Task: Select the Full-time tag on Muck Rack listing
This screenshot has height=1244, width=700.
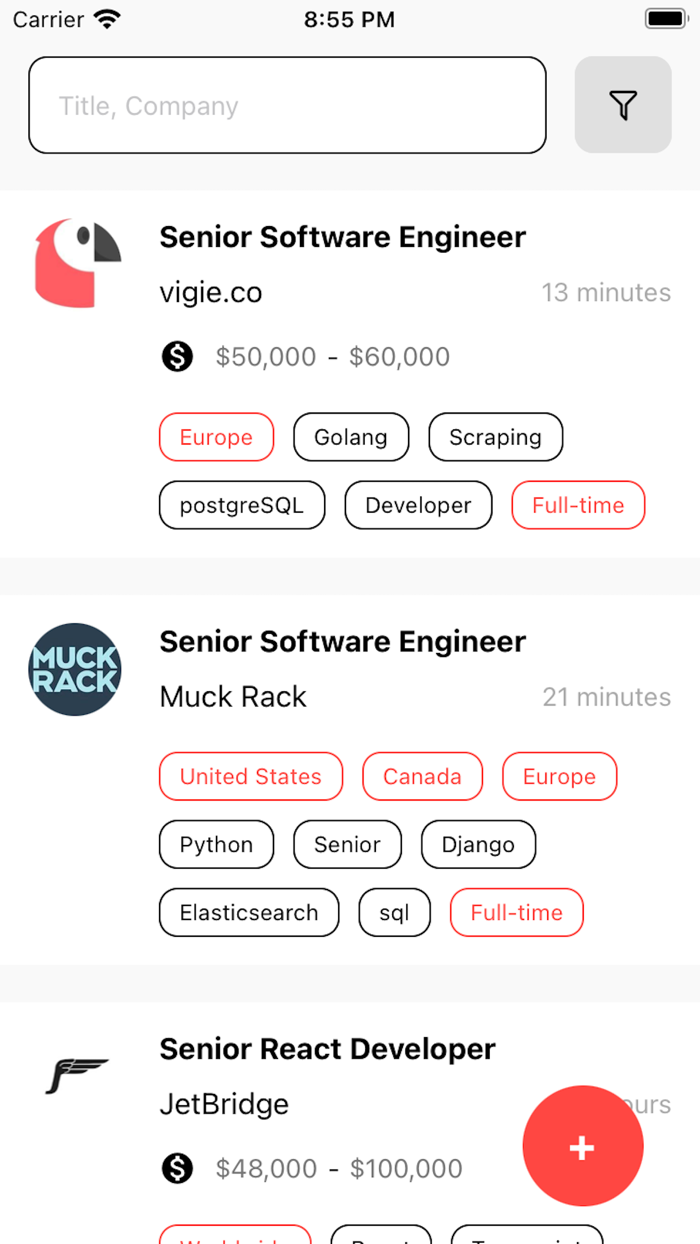Action: [516, 912]
